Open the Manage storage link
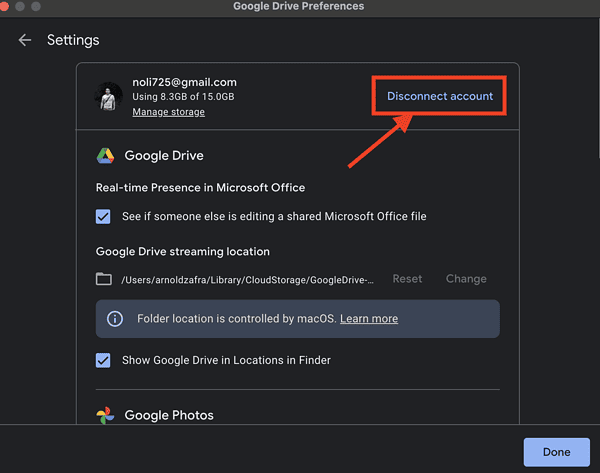Viewport: 600px width, 473px height. [x=168, y=112]
